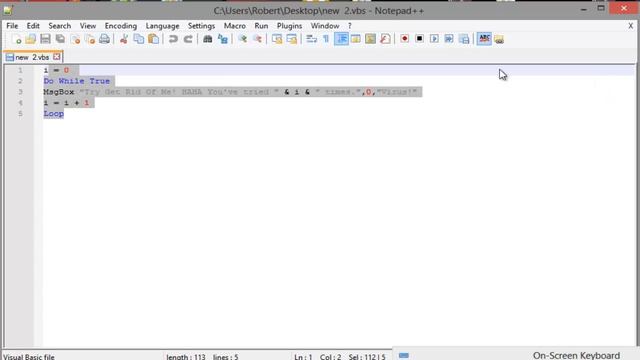
Task: Toggle the word wrap toolbar icon
Action: (x=311, y=39)
